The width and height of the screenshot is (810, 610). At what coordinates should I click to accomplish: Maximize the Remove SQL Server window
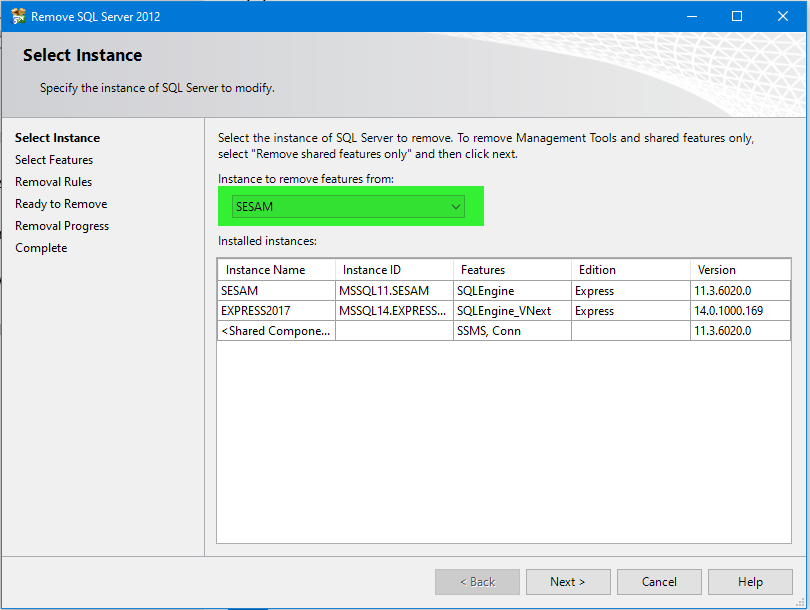pos(737,16)
